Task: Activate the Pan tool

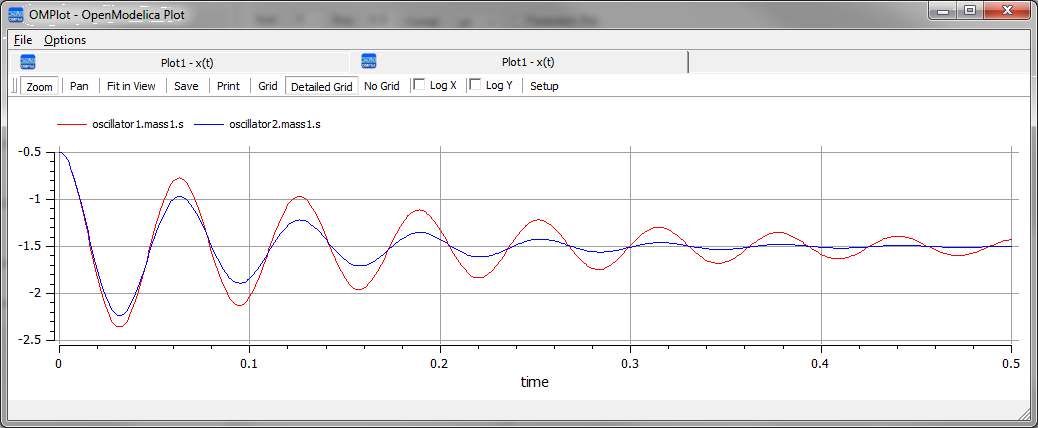Action: 79,86
